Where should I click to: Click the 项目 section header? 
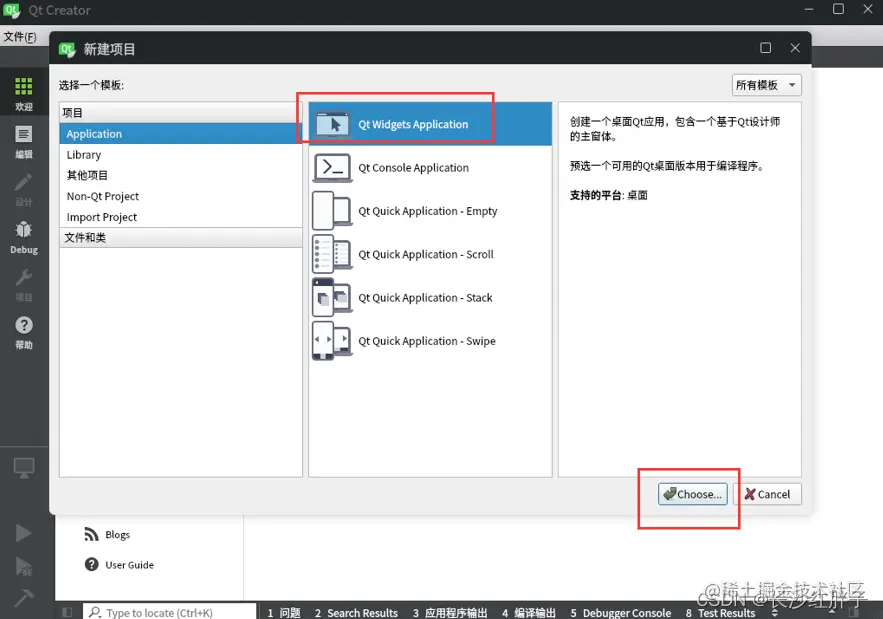coord(181,113)
